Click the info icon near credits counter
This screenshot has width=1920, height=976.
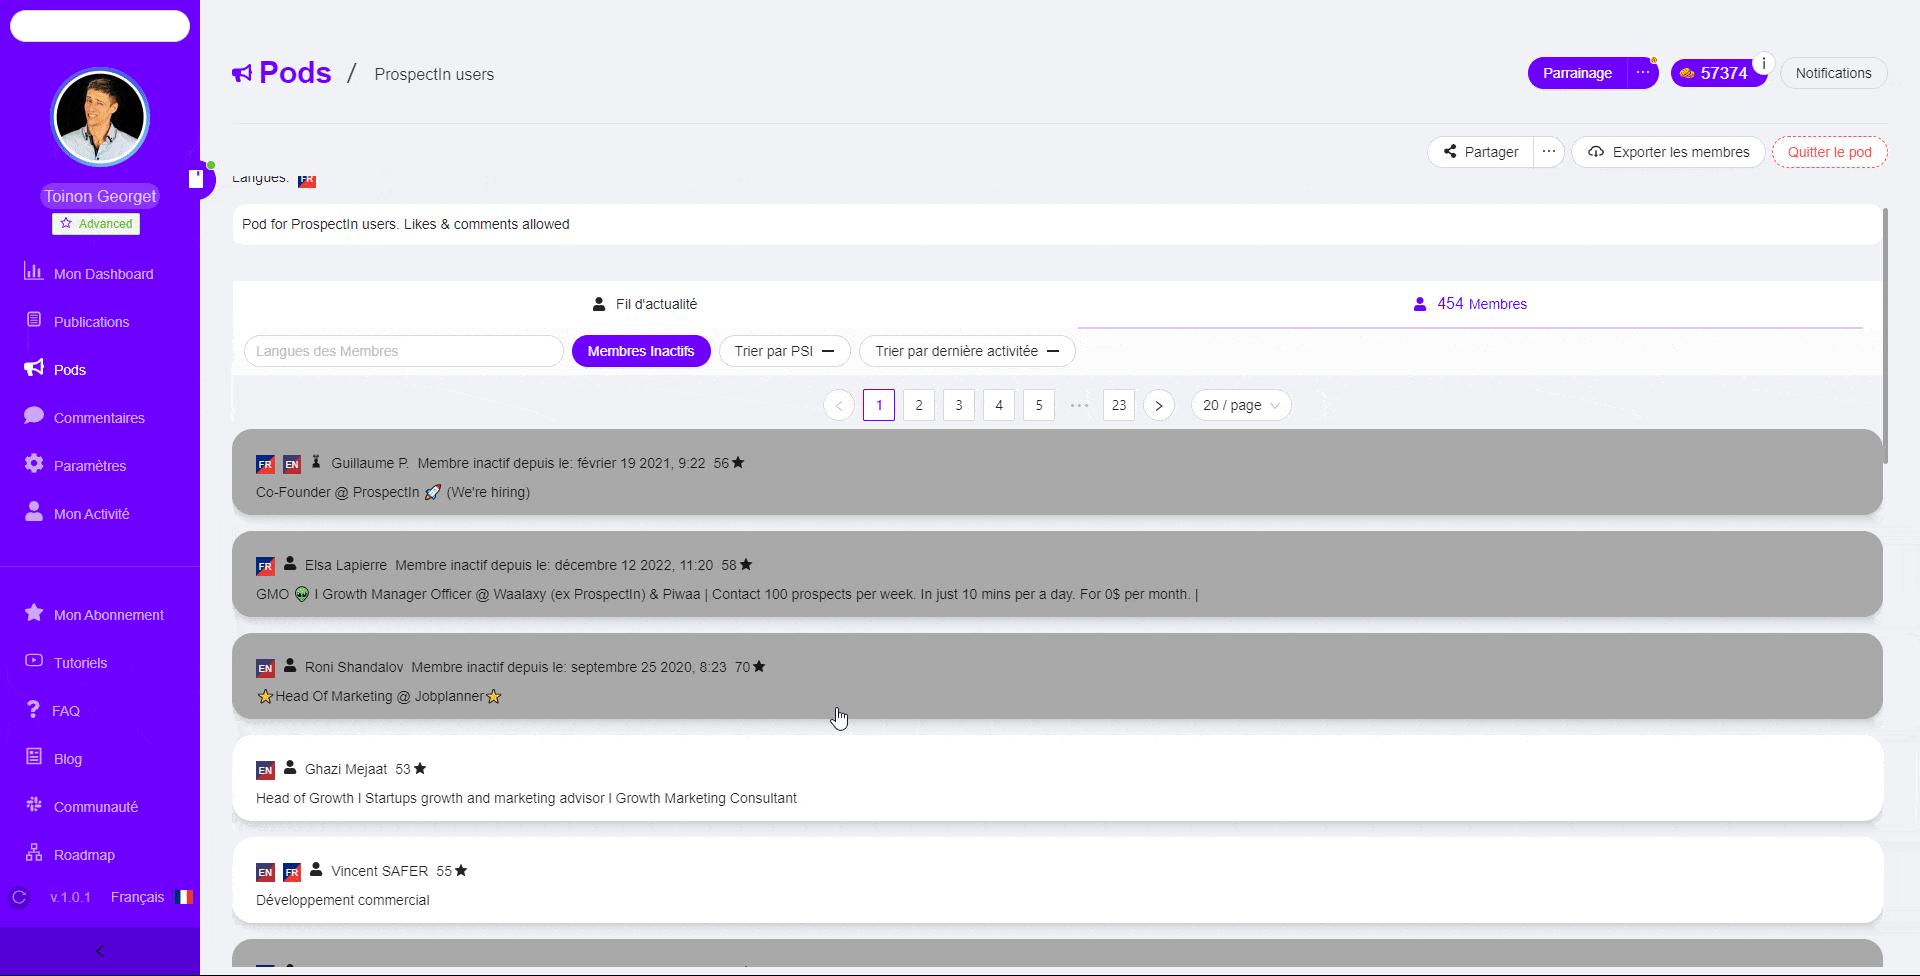[x=1763, y=63]
